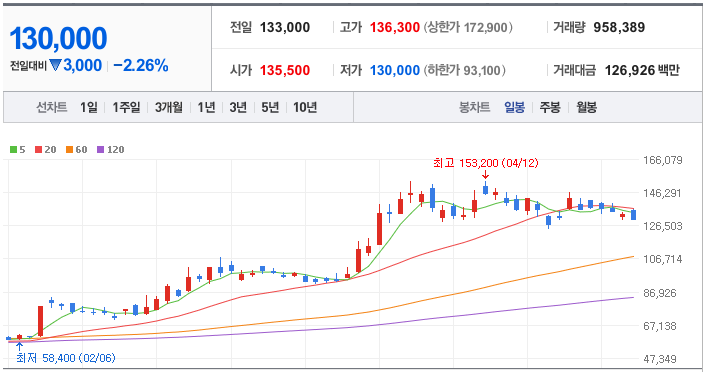The height and width of the screenshot is (372, 703).
Task: Open the 1년 line chart period
Action: click(x=206, y=108)
